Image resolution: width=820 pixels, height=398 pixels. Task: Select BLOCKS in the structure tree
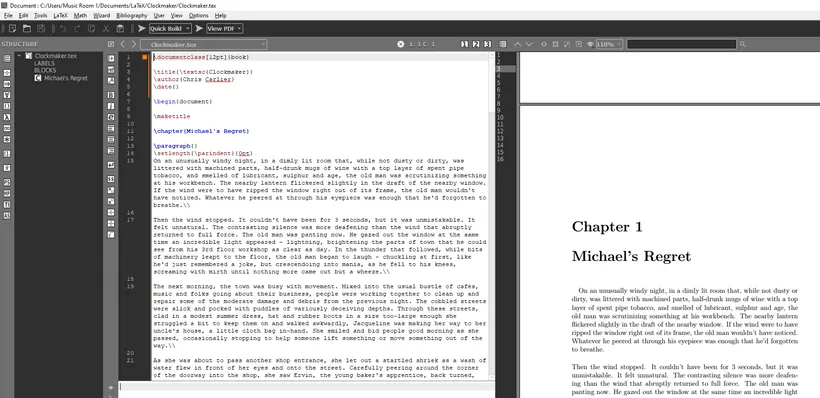[x=45, y=70]
